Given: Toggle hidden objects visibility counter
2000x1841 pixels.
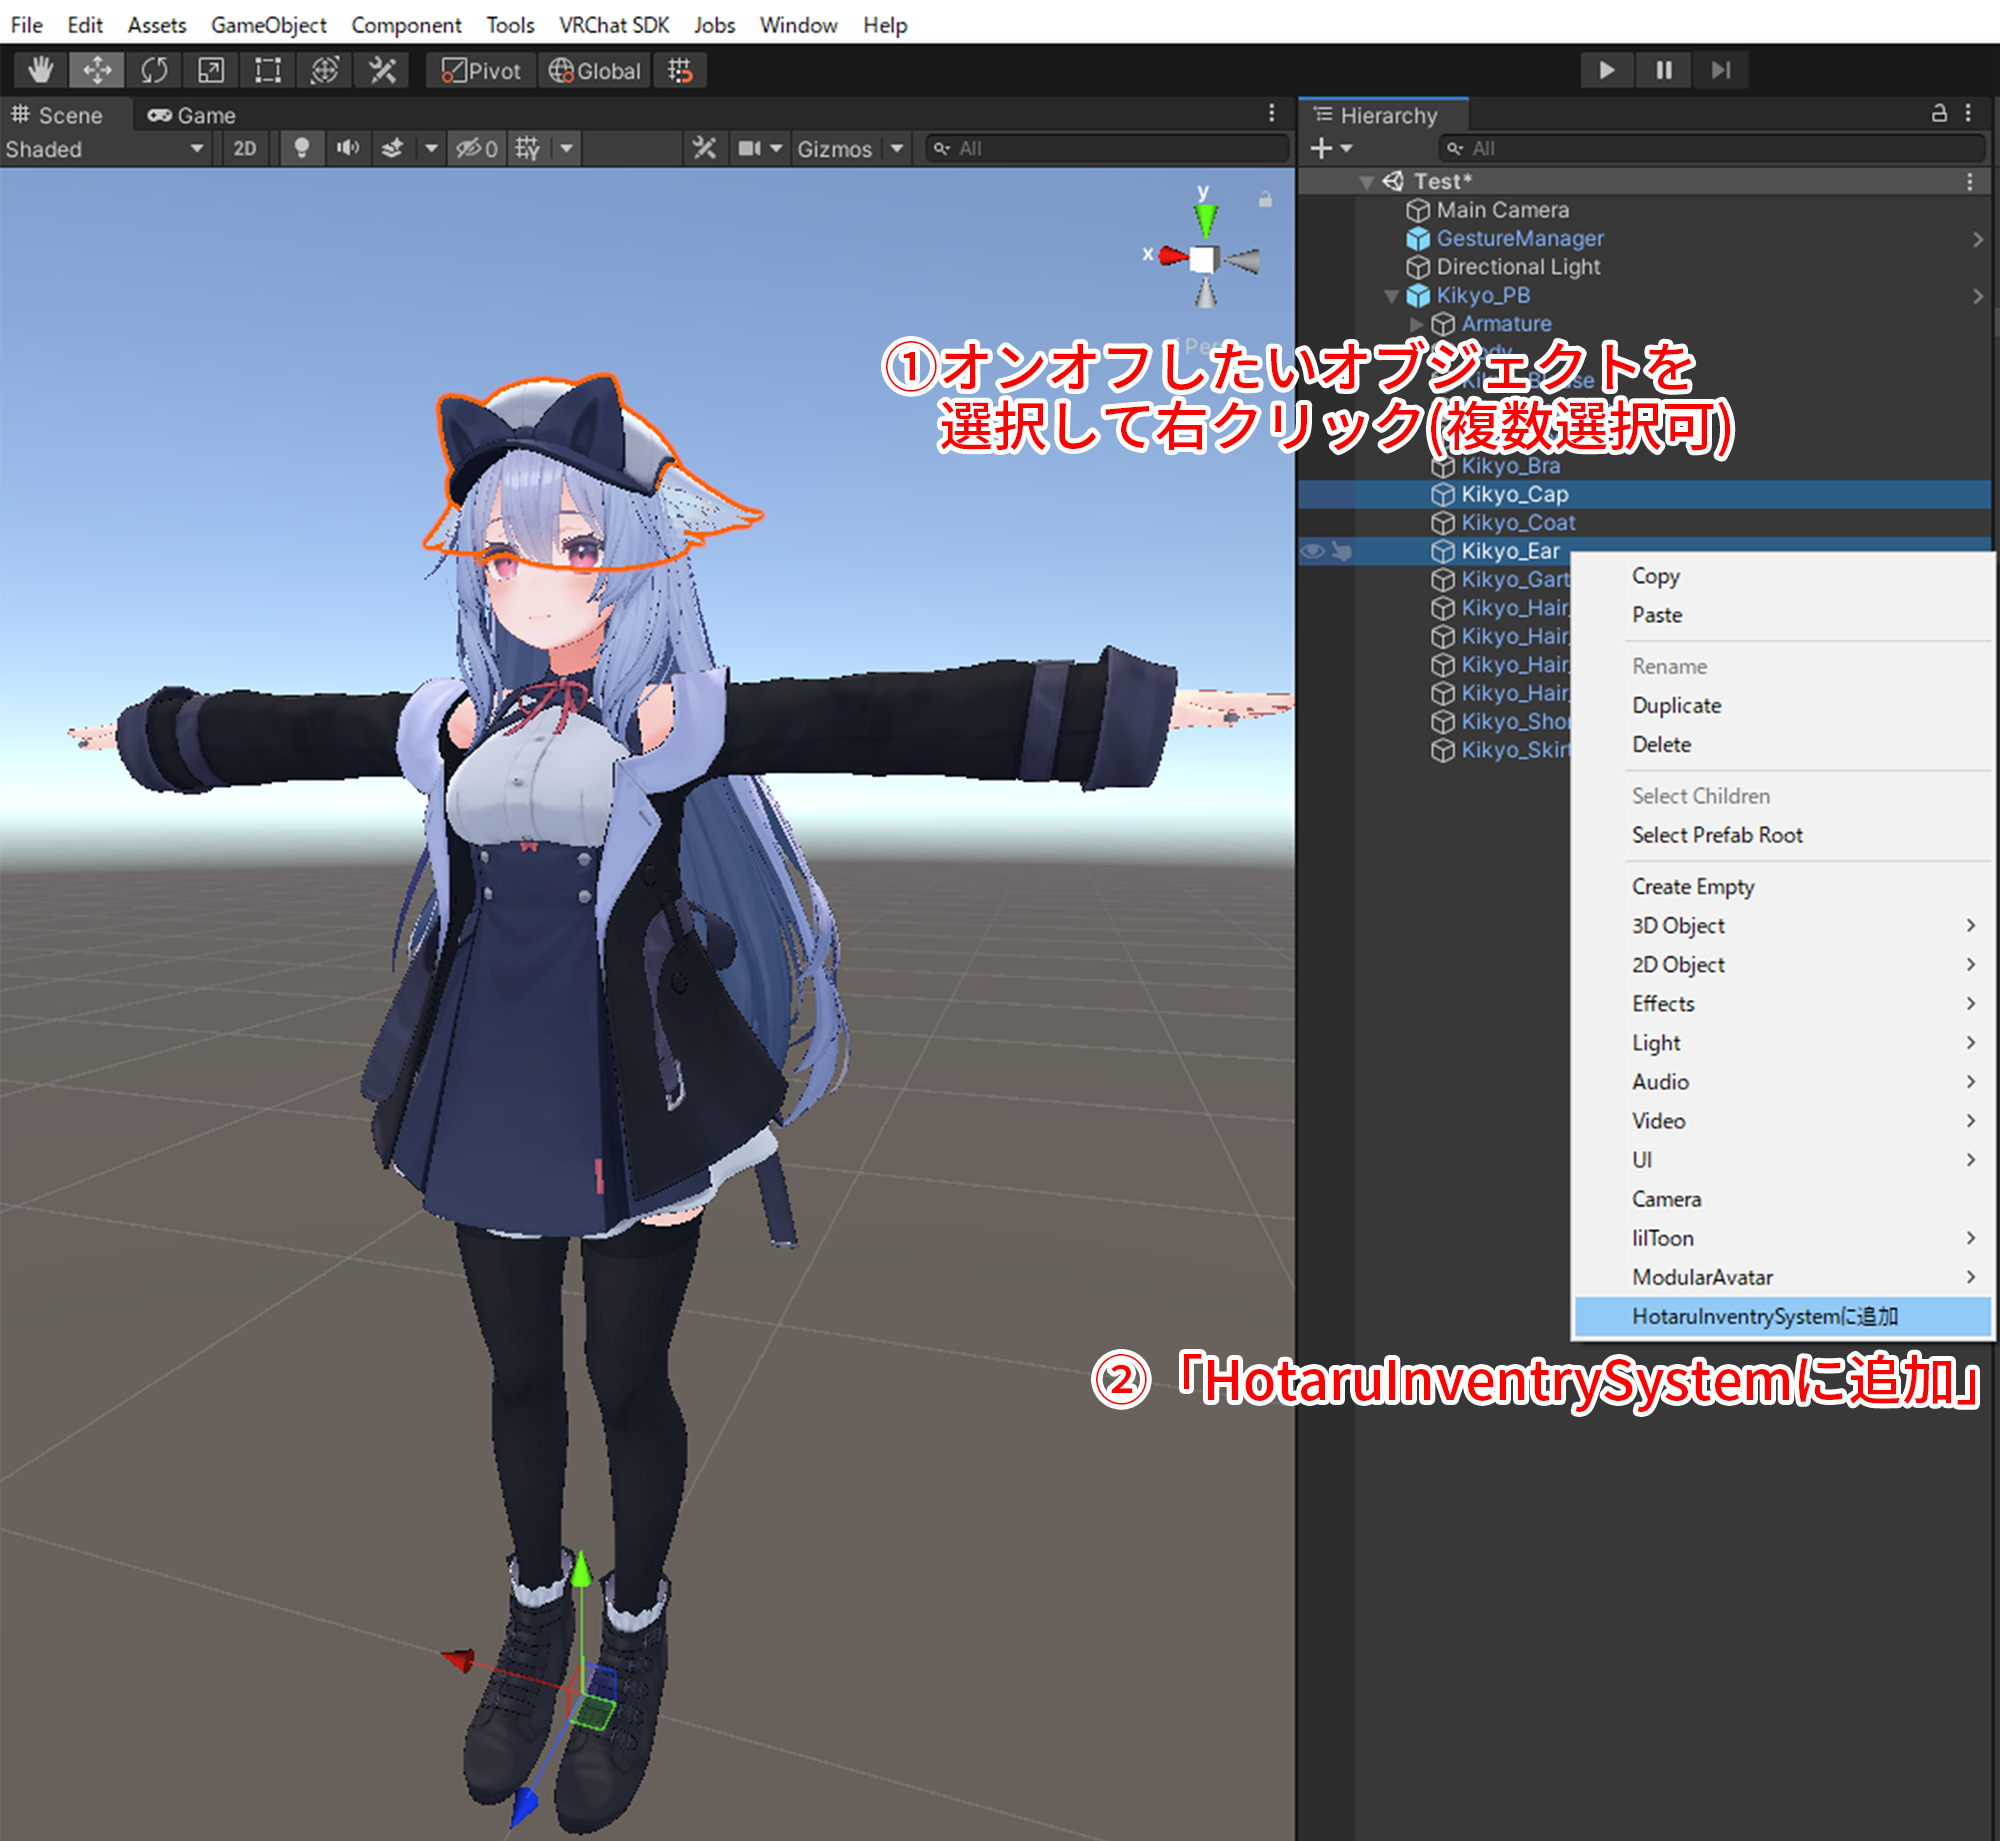Looking at the screenshot, I should click(476, 149).
